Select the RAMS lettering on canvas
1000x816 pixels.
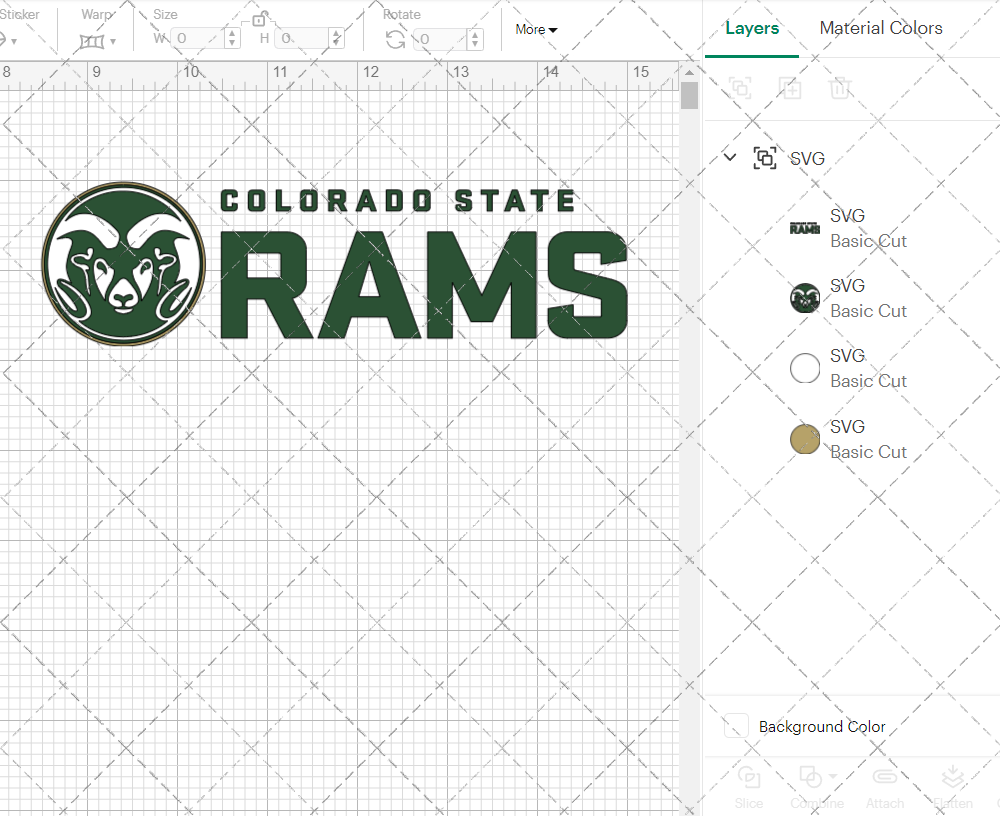coord(424,285)
